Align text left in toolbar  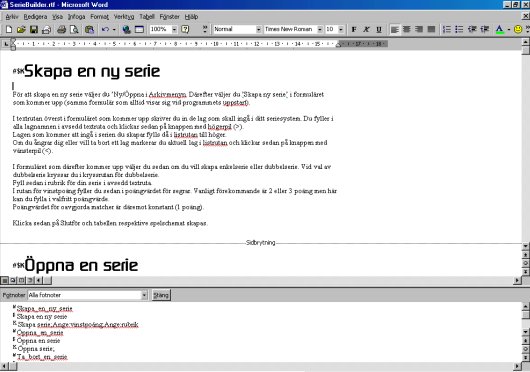tap(394, 29)
